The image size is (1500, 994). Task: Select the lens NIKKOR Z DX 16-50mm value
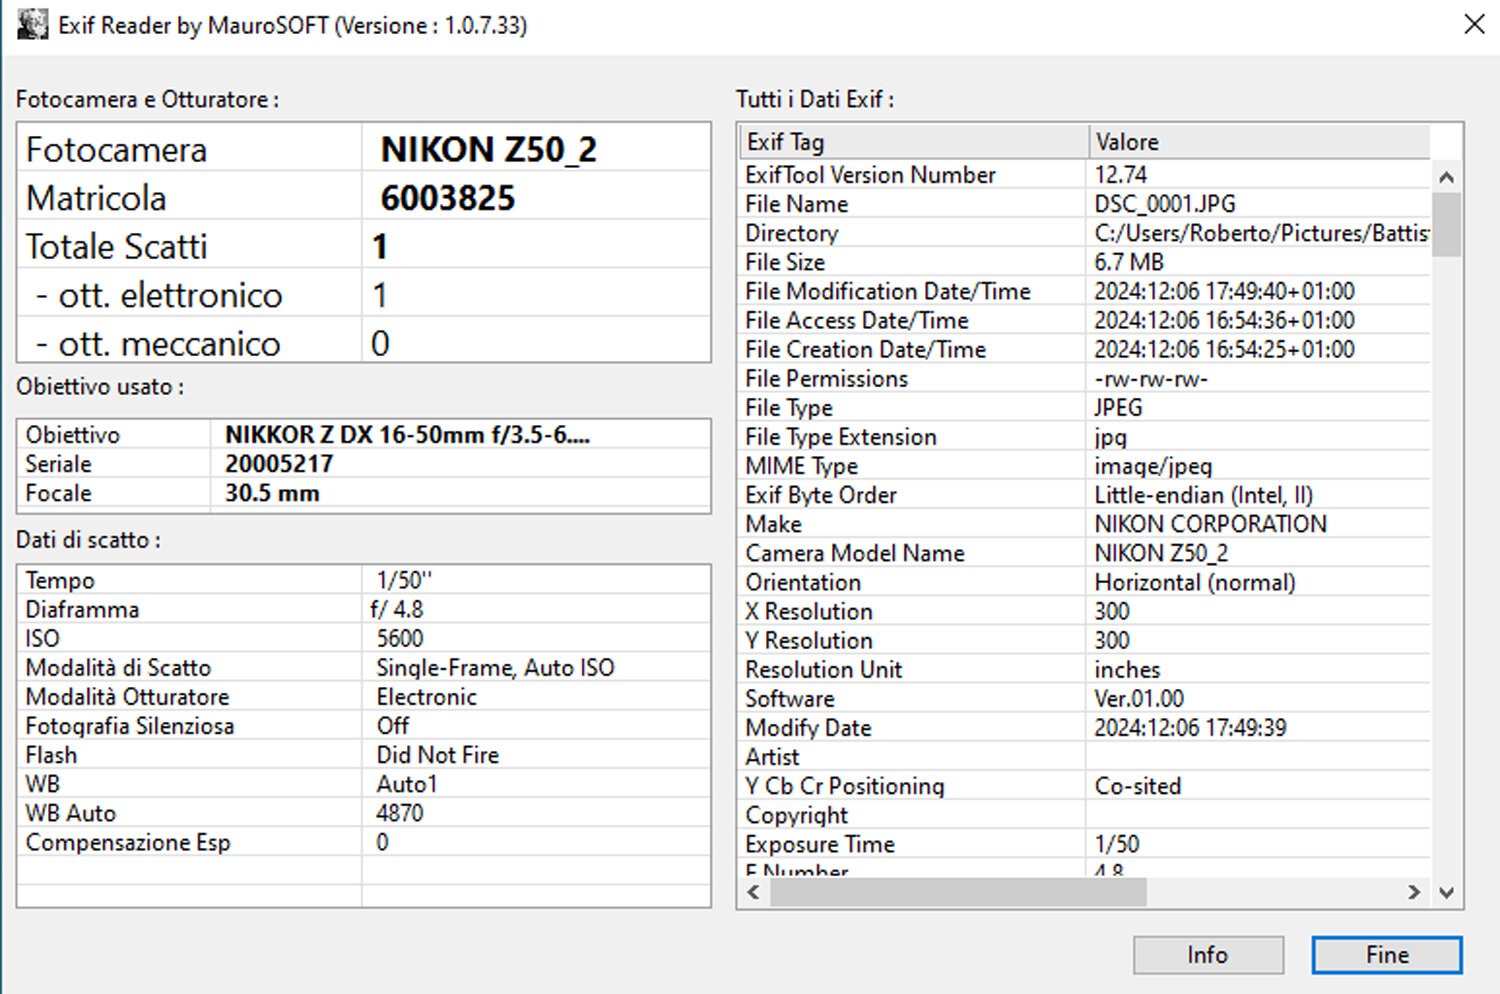point(407,435)
